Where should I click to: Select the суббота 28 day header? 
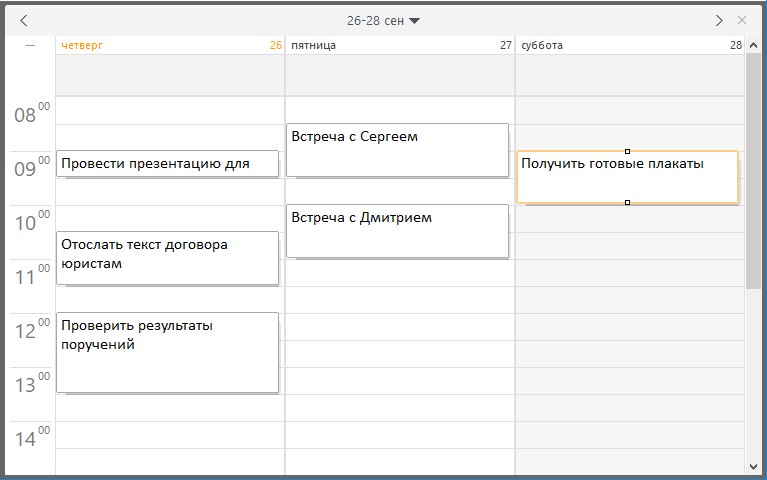coord(630,46)
